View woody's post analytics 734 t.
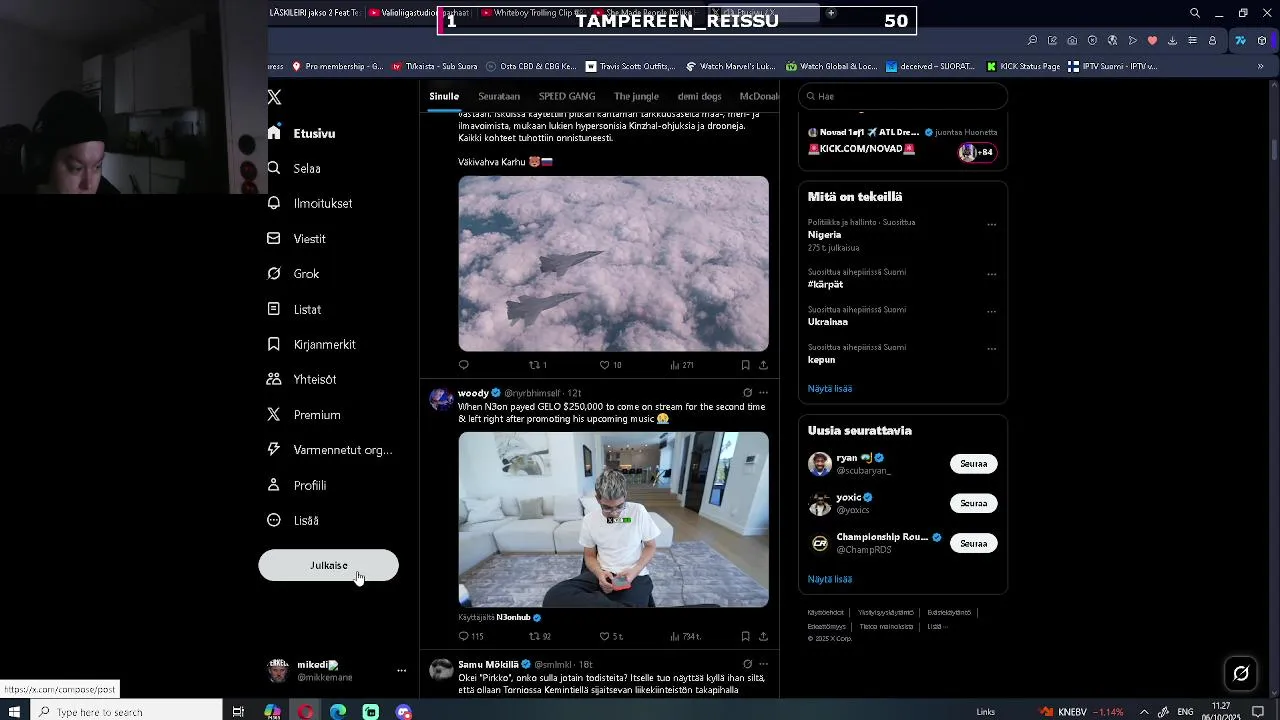1280x720 pixels. [685, 636]
